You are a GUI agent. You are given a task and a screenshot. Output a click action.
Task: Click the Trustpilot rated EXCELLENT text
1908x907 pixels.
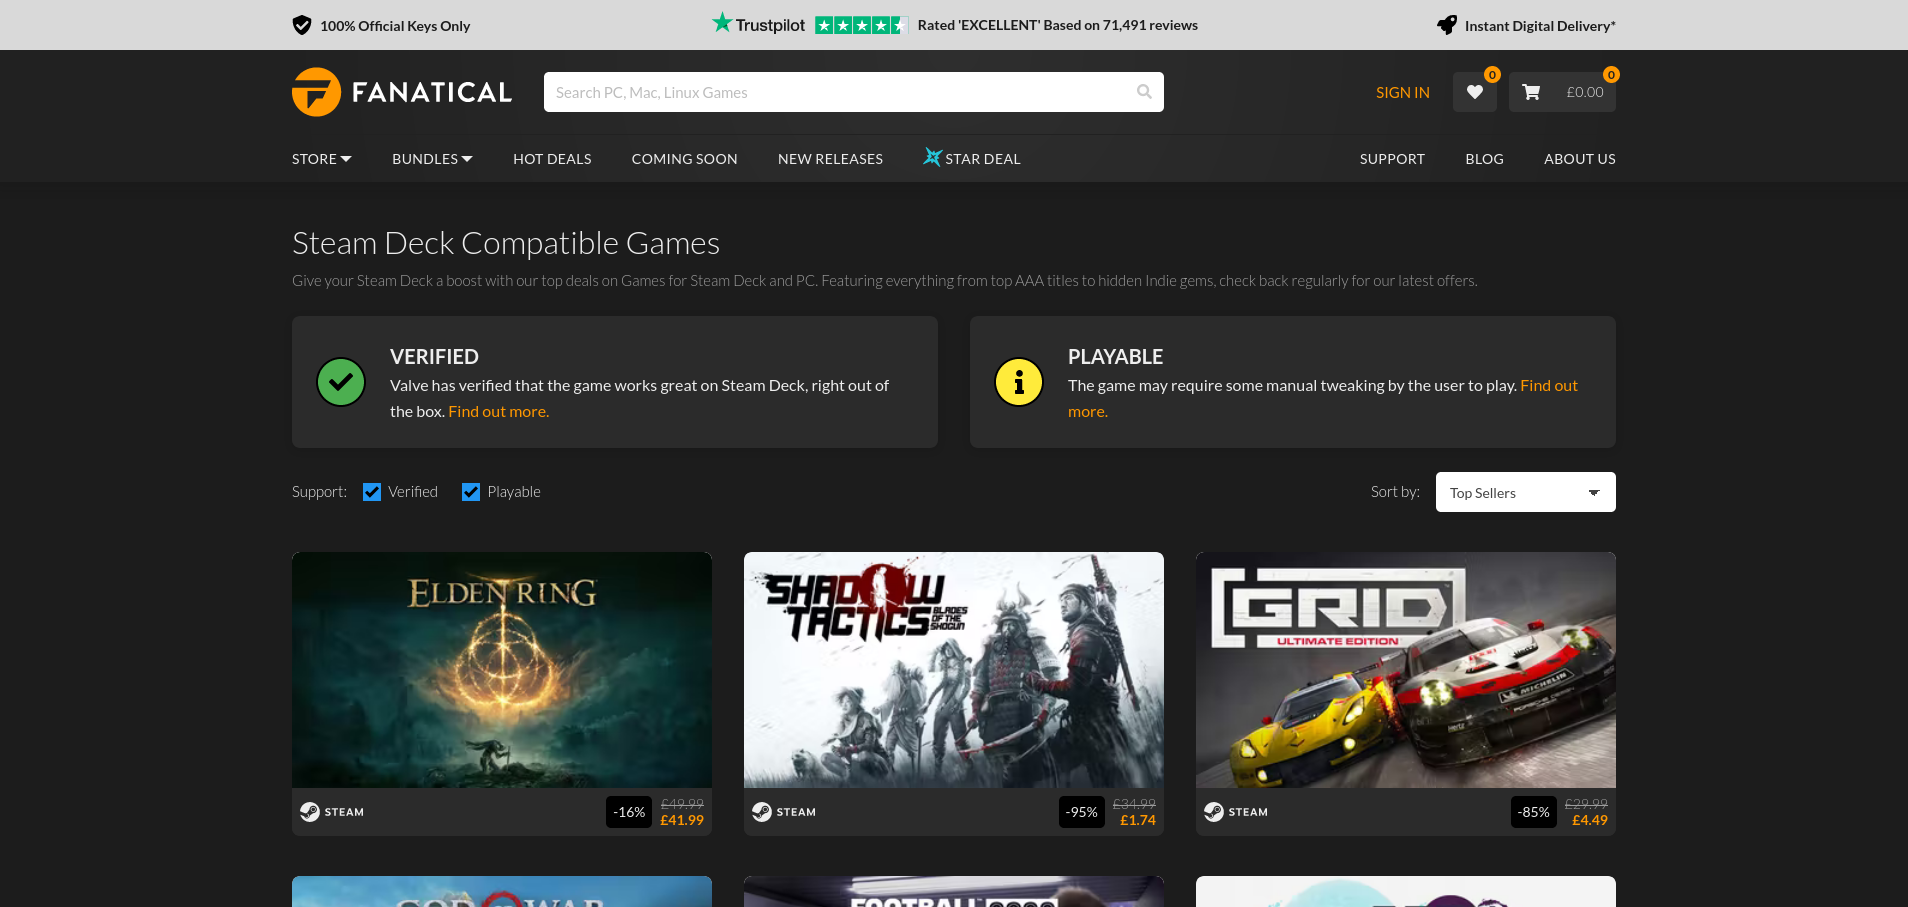tap(1058, 25)
